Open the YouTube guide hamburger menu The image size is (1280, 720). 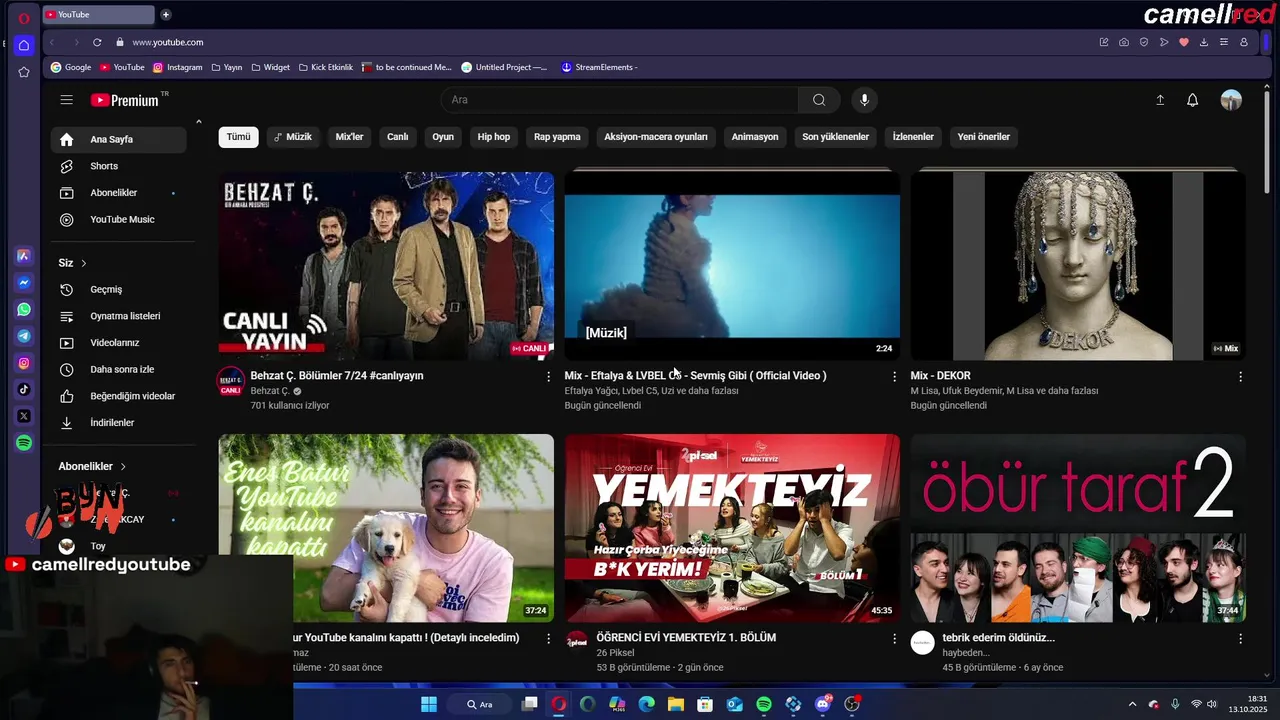coord(66,100)
